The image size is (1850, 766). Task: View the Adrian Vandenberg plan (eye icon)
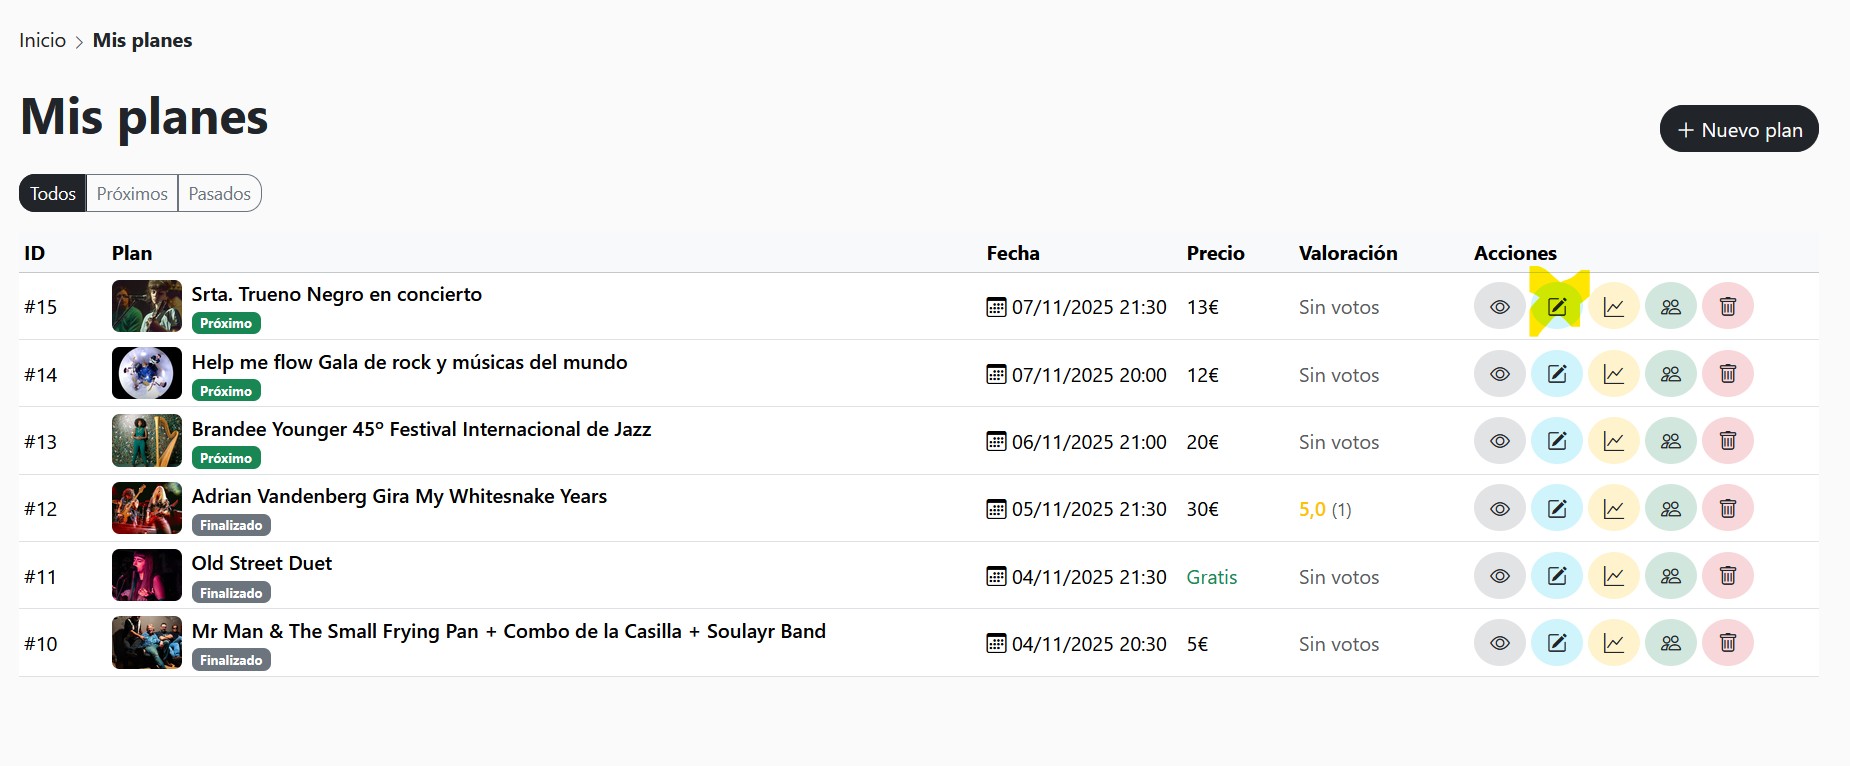(x=1499, y=508)
